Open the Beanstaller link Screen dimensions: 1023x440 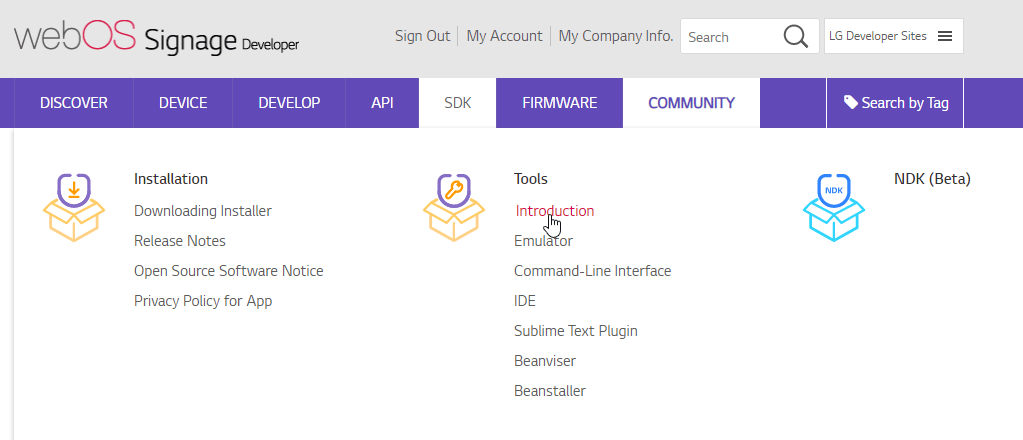pos(550,390)
